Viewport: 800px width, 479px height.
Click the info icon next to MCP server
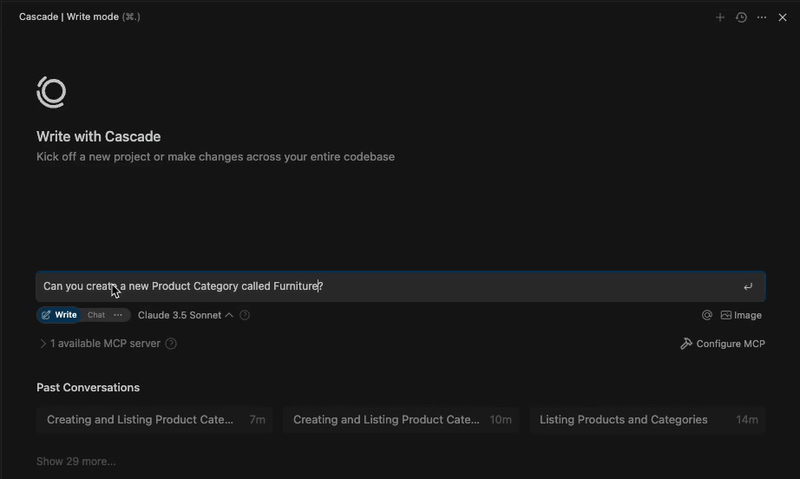pos(171,344)
